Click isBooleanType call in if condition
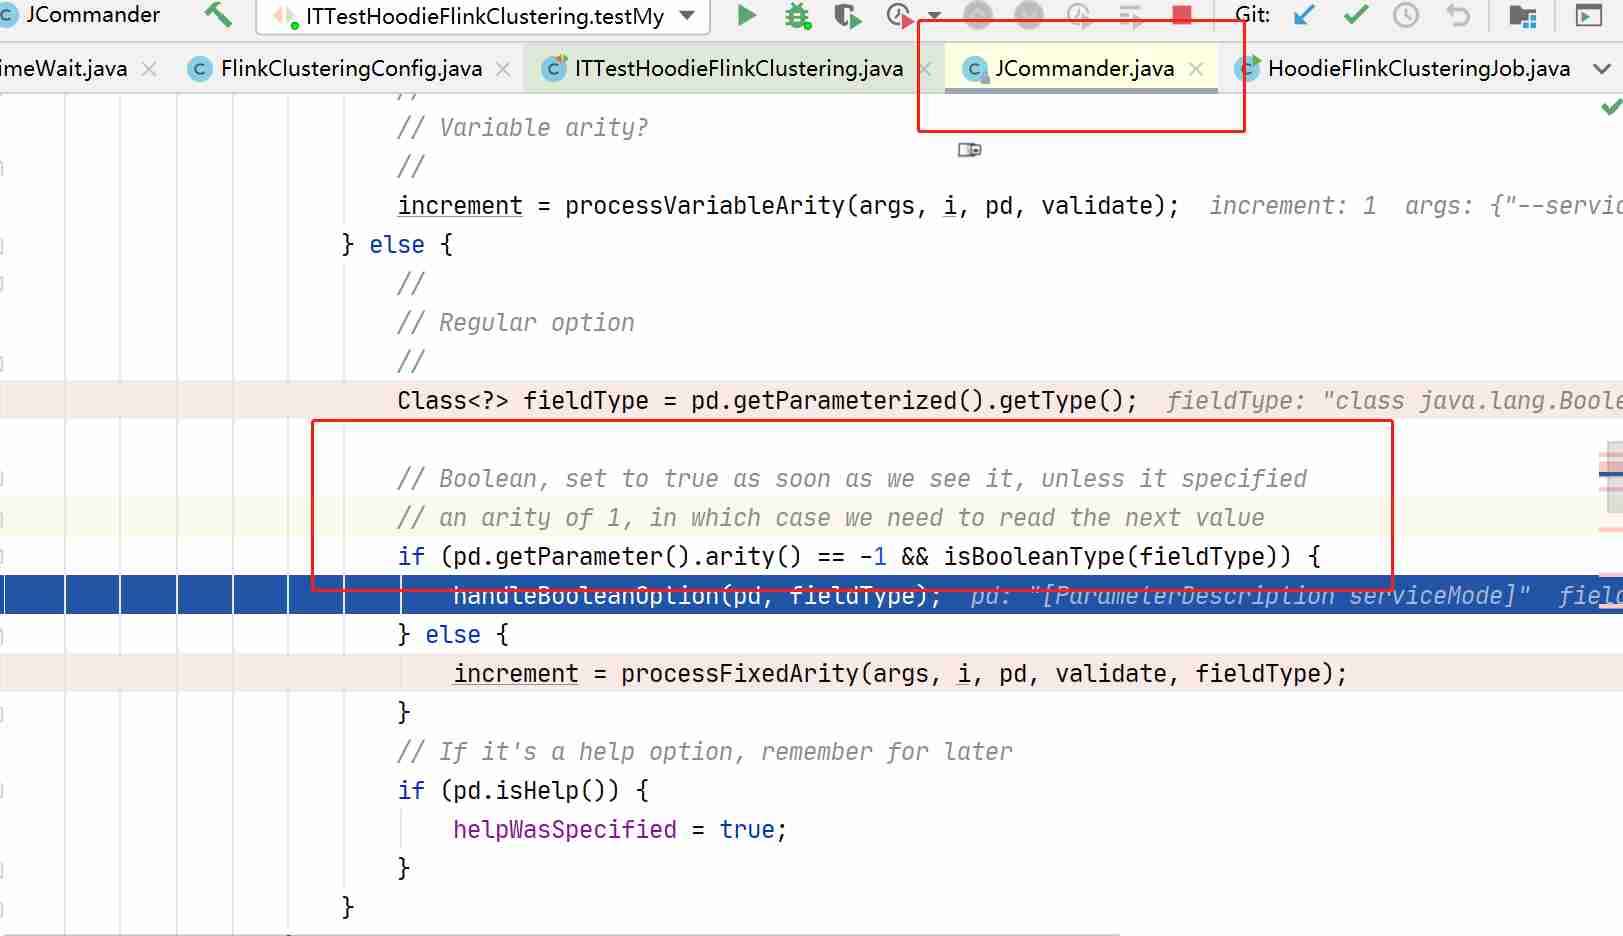The image size is (1623, 936). click(1034, 557)
